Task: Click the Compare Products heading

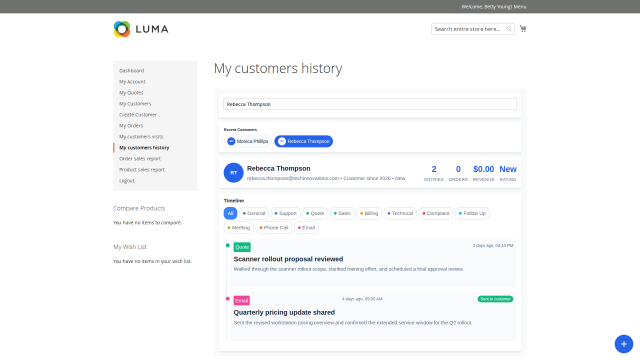Action: point(139,208)
